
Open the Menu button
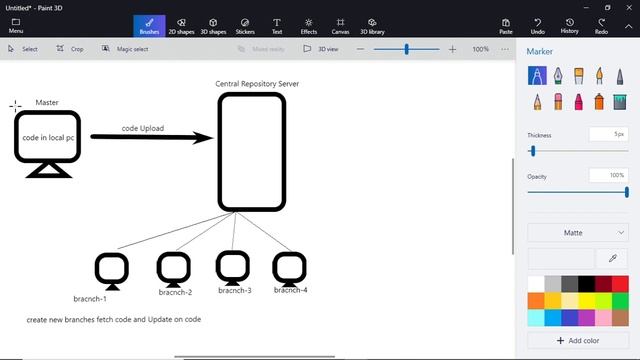point(16,26)
